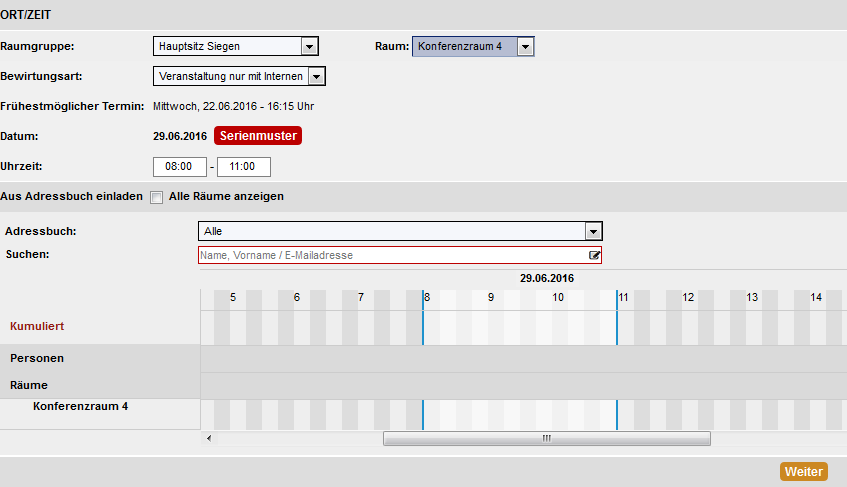This screenshot has width=847, height=487.
Task: Select the Kumuliert row label
Action: (x=37, y=326)
